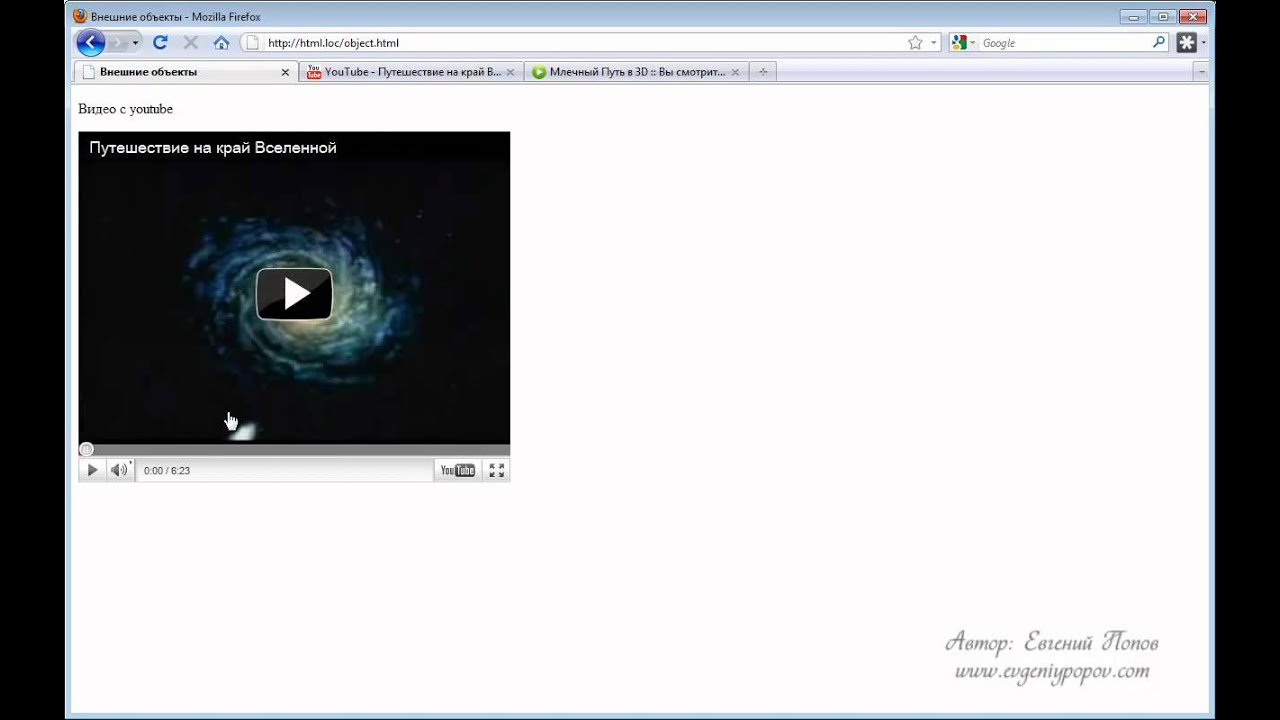This screenshot has width=1280, height=720.
Task: Switch to the YouTube Путешествие на край tab
Action: pyautogui.click(x=410, y=72)
